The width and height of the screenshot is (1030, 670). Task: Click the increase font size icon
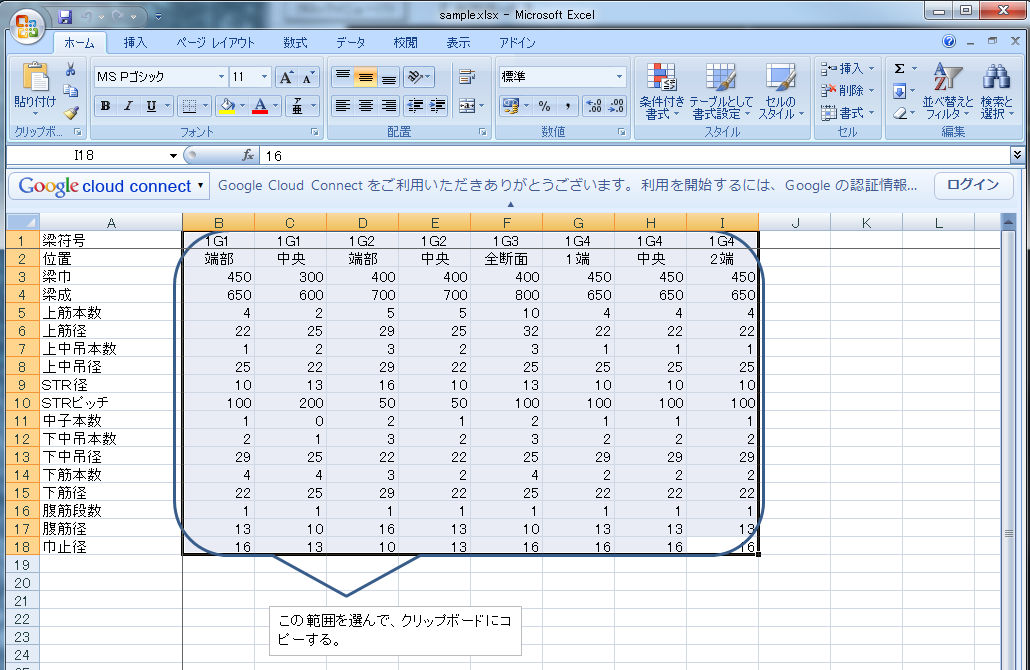(286, 77)
